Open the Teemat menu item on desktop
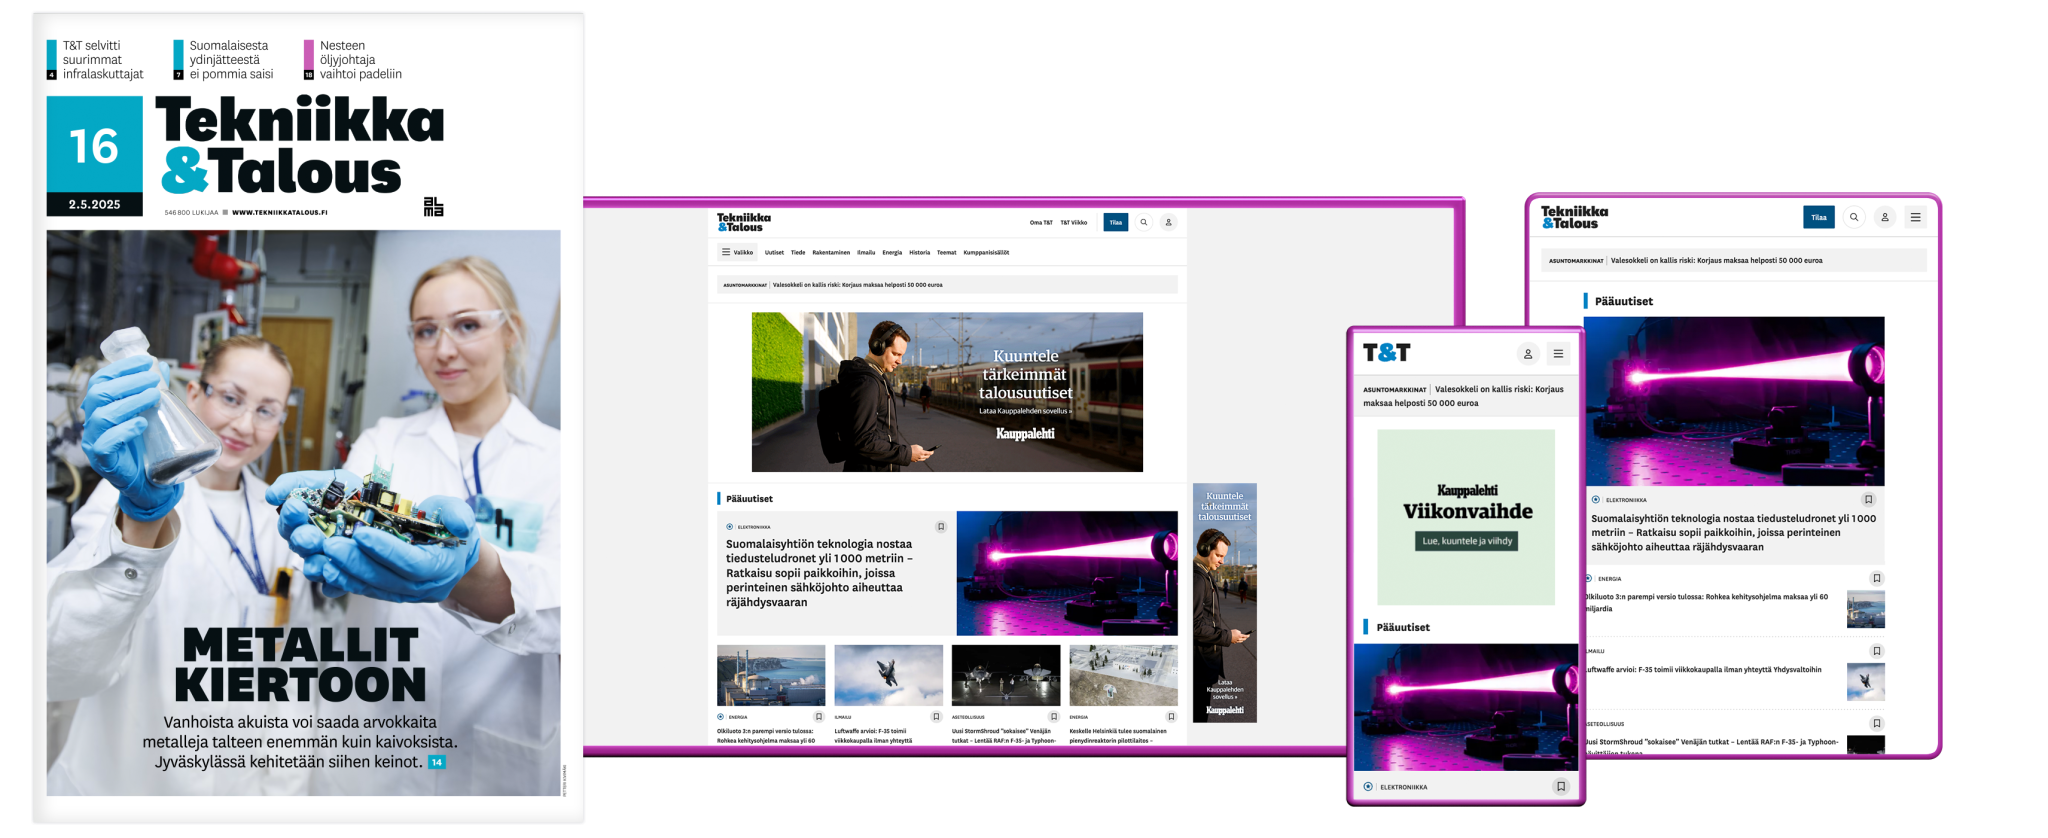The height and width of the screenshot is (838, 2048). tap(947, 252)
